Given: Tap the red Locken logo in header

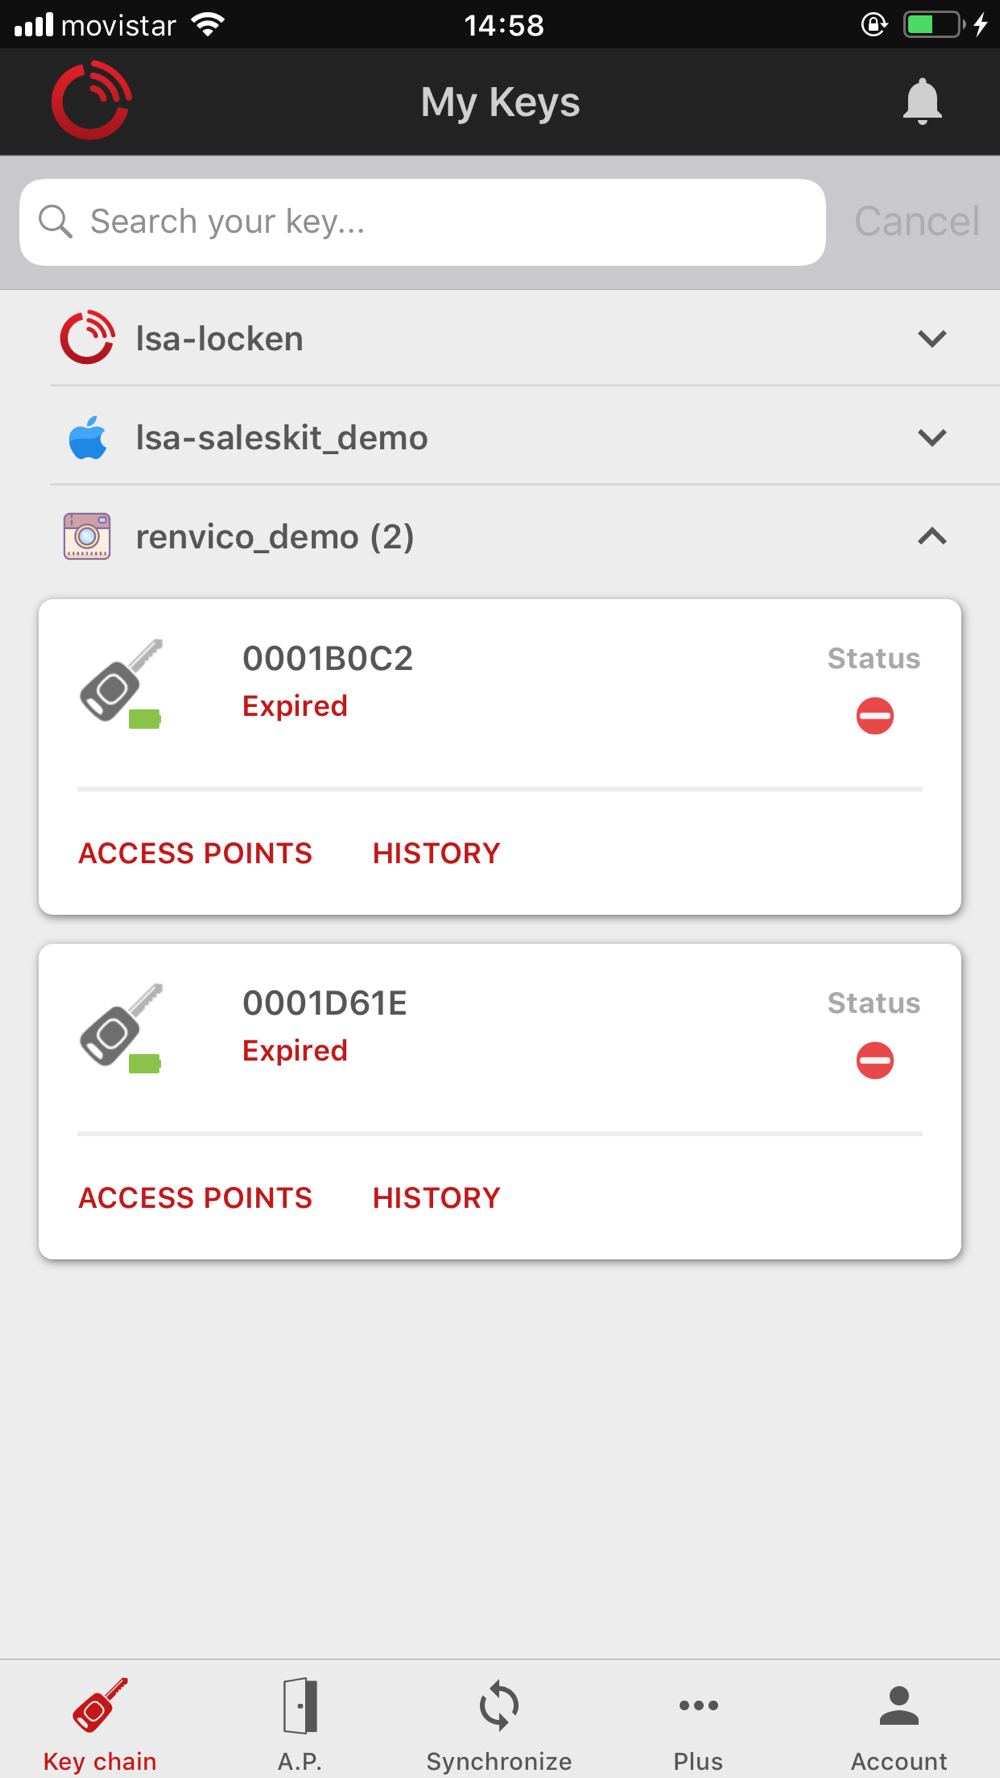Looking at the screenshot, I should tap(91, 101).
